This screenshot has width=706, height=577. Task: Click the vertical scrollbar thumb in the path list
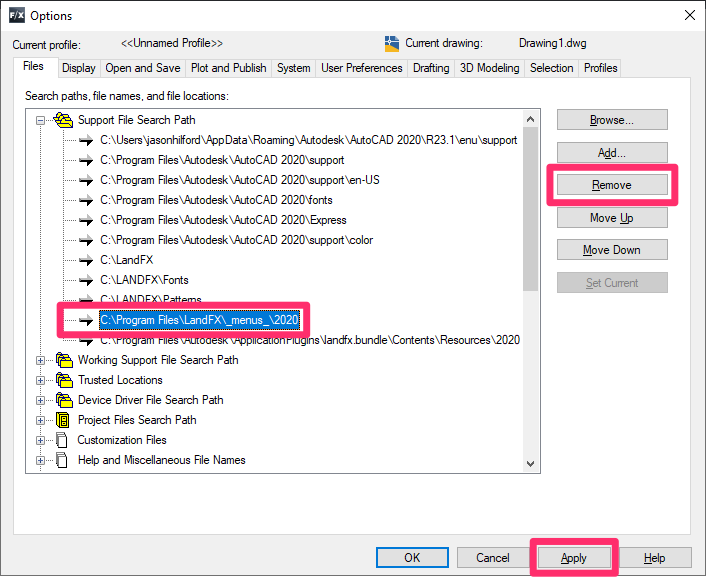coord(531,209)
